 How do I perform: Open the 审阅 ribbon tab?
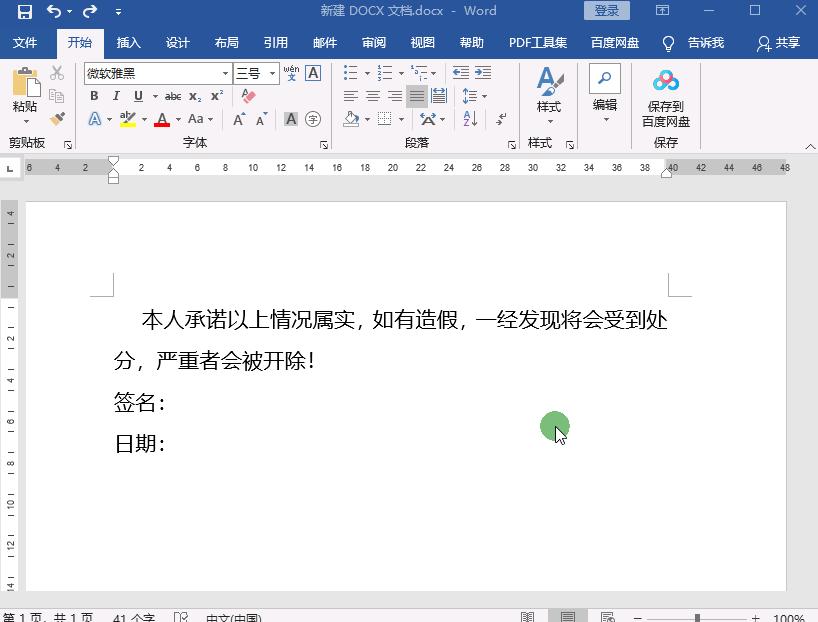pos(373,43)
